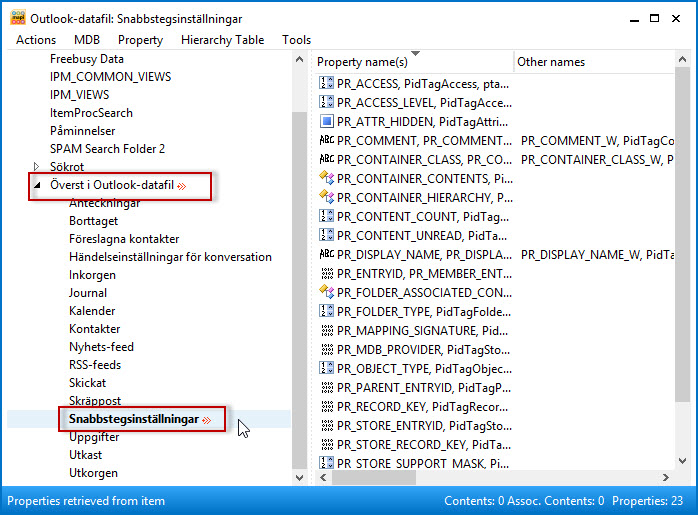Click property list horizontal scrollbar right arrow
Image resolution: width=698 pixels, height=515 pixels.
pos(666,478)
